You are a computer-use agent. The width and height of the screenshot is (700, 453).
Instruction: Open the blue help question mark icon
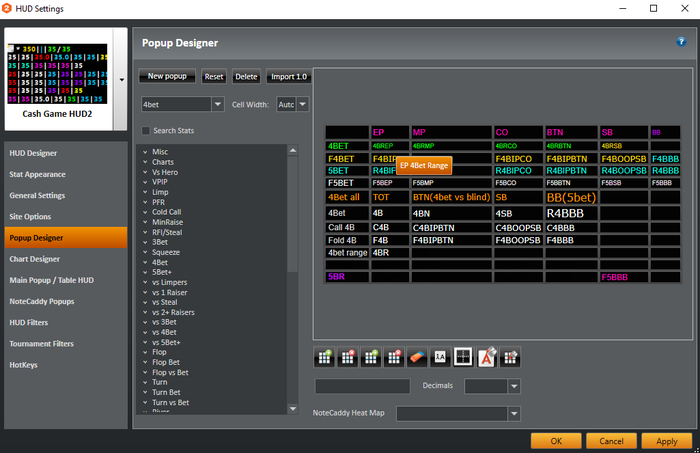click(681, 42)
